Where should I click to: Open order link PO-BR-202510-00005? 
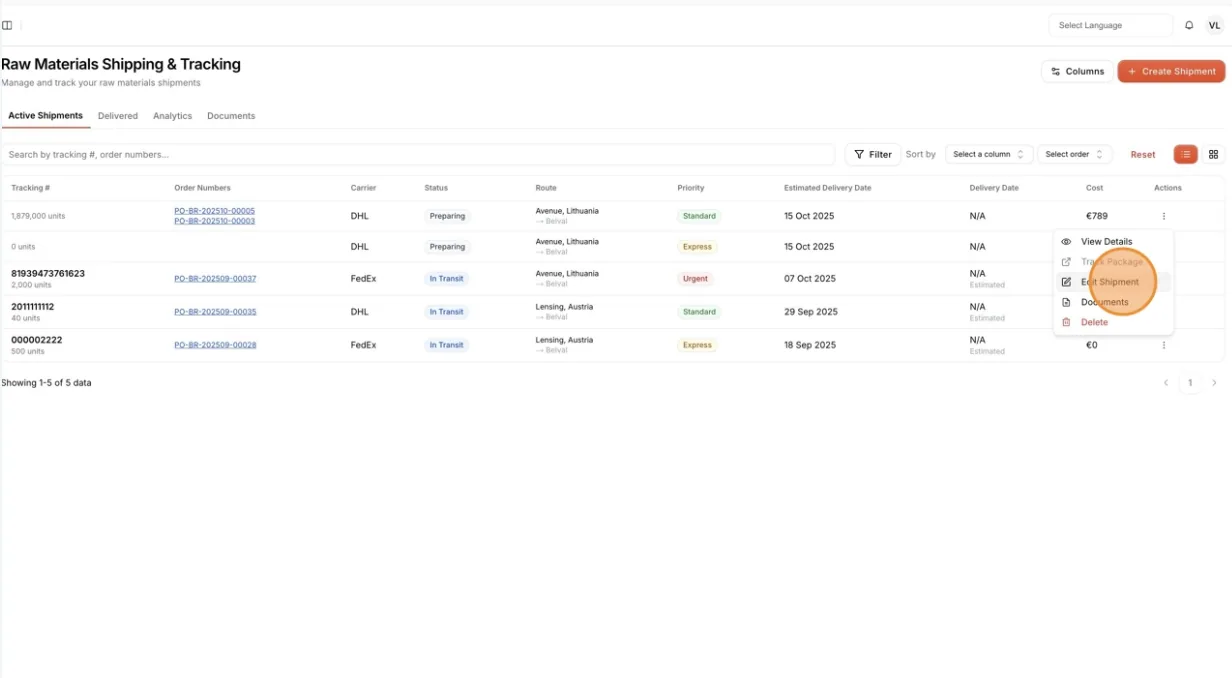click(214, 211)
